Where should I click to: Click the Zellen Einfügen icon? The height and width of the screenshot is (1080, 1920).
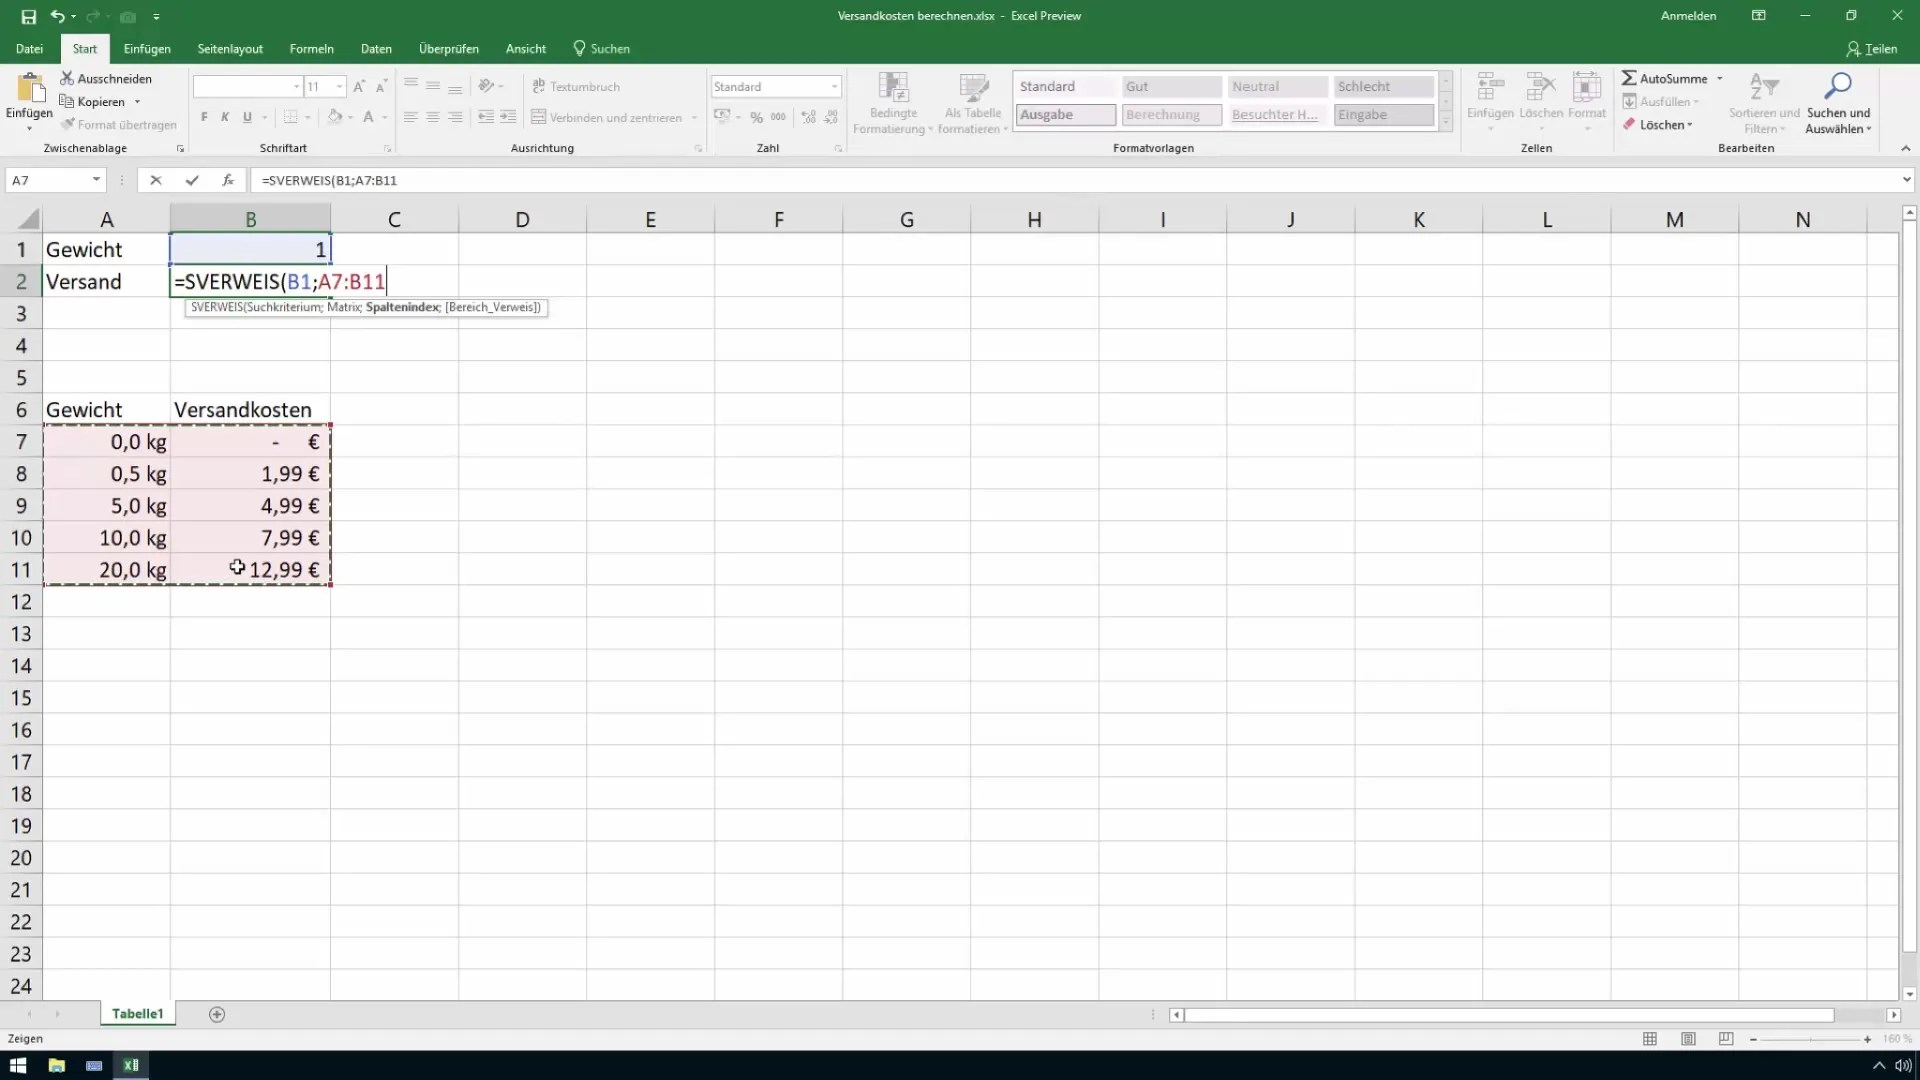point(1490,88)
